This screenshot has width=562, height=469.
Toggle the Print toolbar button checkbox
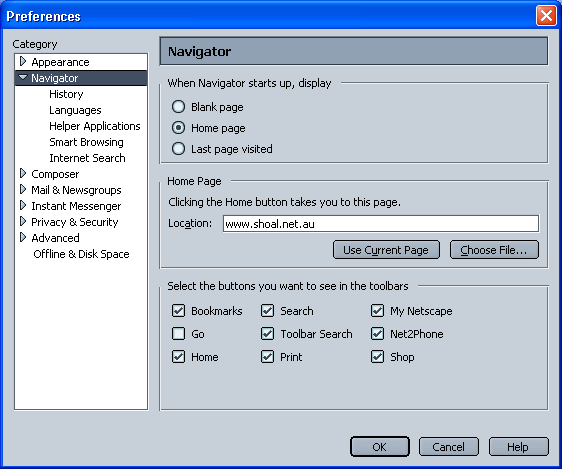click(x=267, y=357)
